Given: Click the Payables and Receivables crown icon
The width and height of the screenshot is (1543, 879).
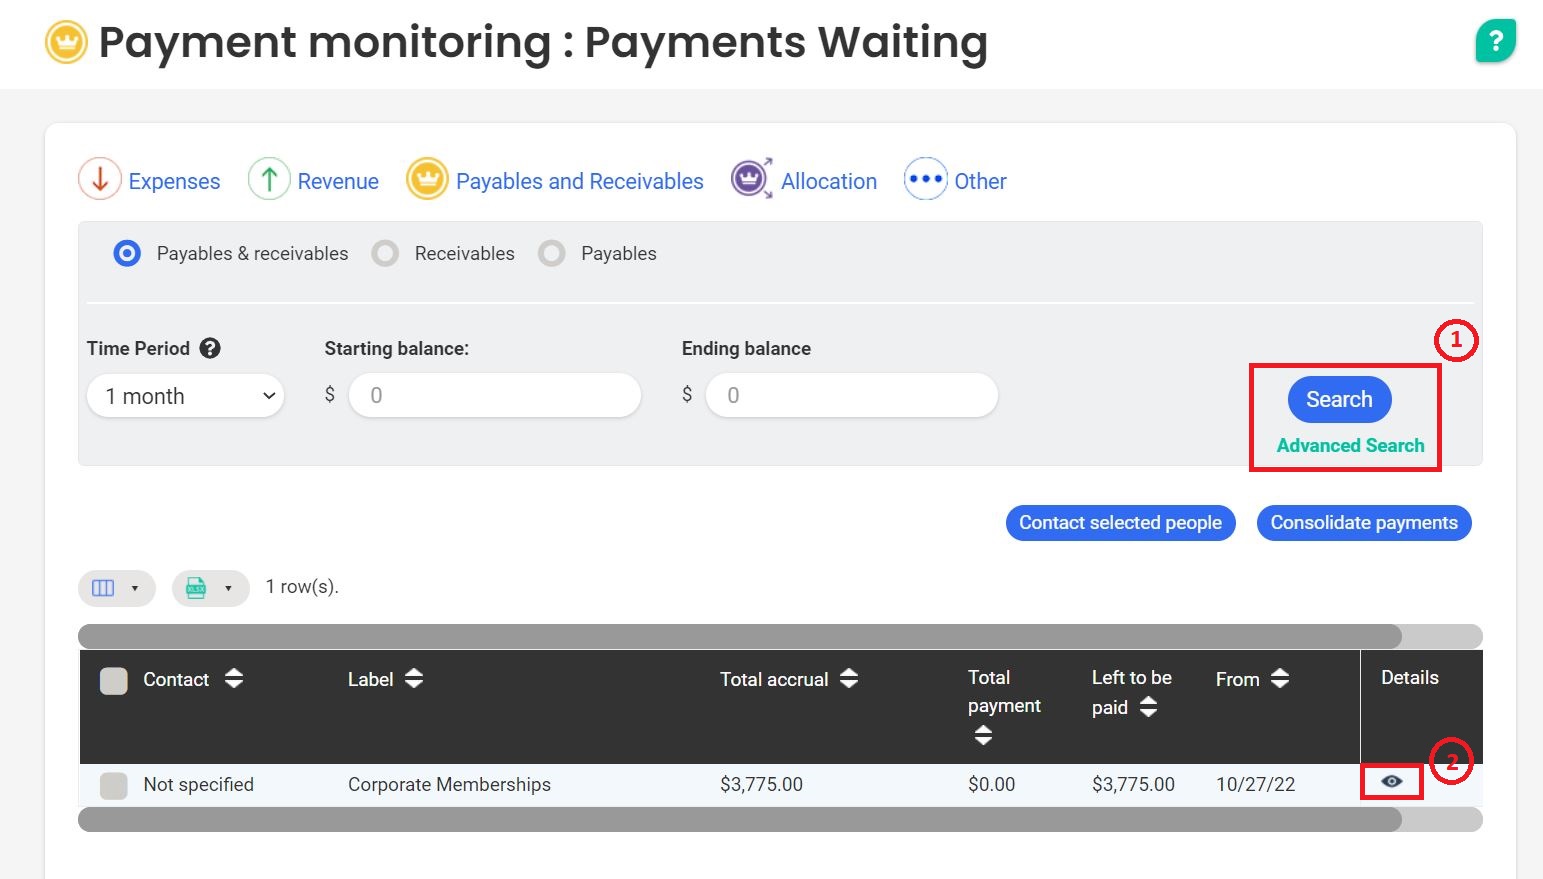Looking at the screenshot, I should pyautogui.click(x=427, y=180).
